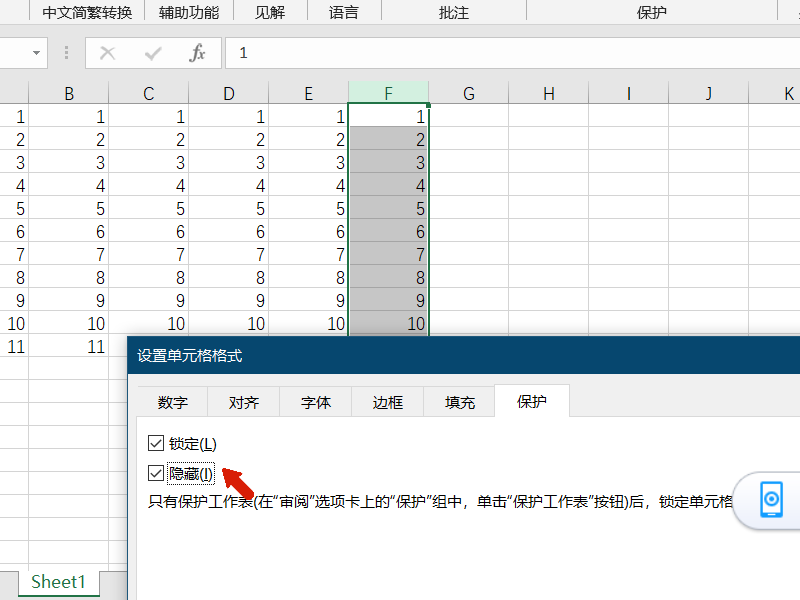This screenshot has width=800, height=600.
Task: Switch to the 边框 tab
Action: tap(386, 401)
